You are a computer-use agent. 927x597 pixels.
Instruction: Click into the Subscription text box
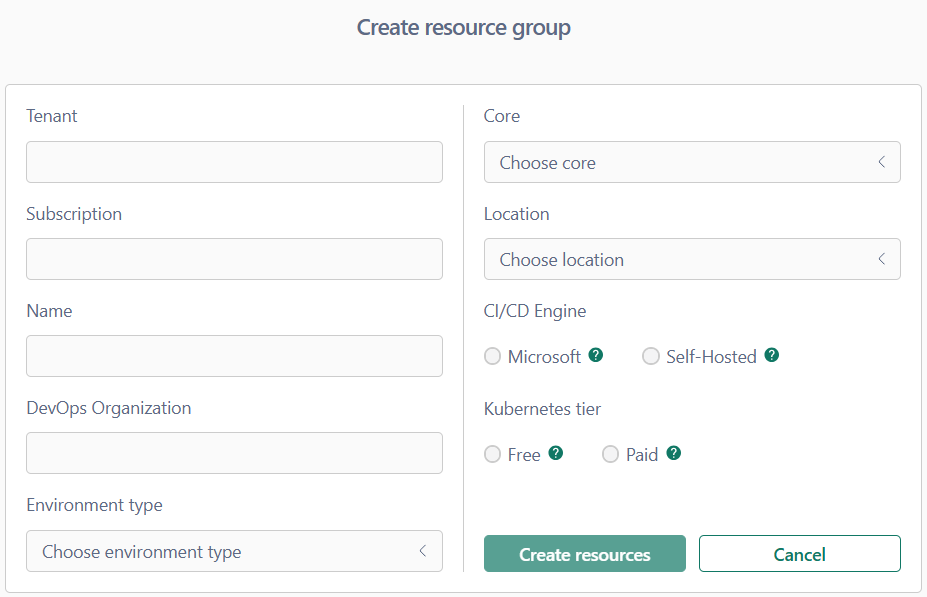click(x=234, y=259)
